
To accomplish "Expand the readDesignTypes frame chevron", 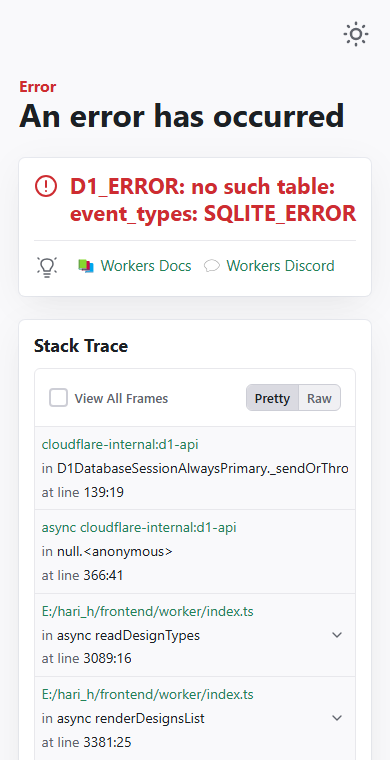I will (337, 635).
